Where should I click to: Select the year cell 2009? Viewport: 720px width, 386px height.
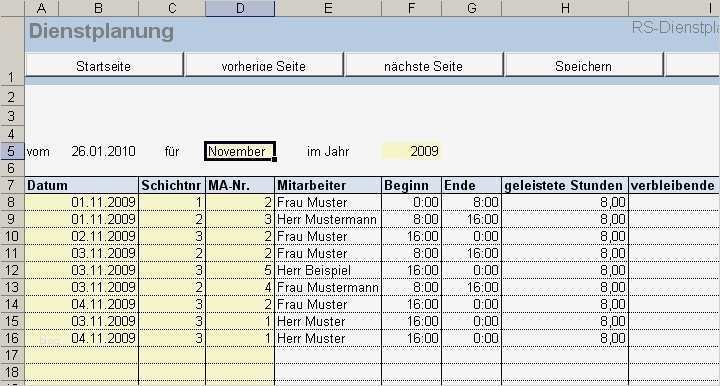point(411,151)
